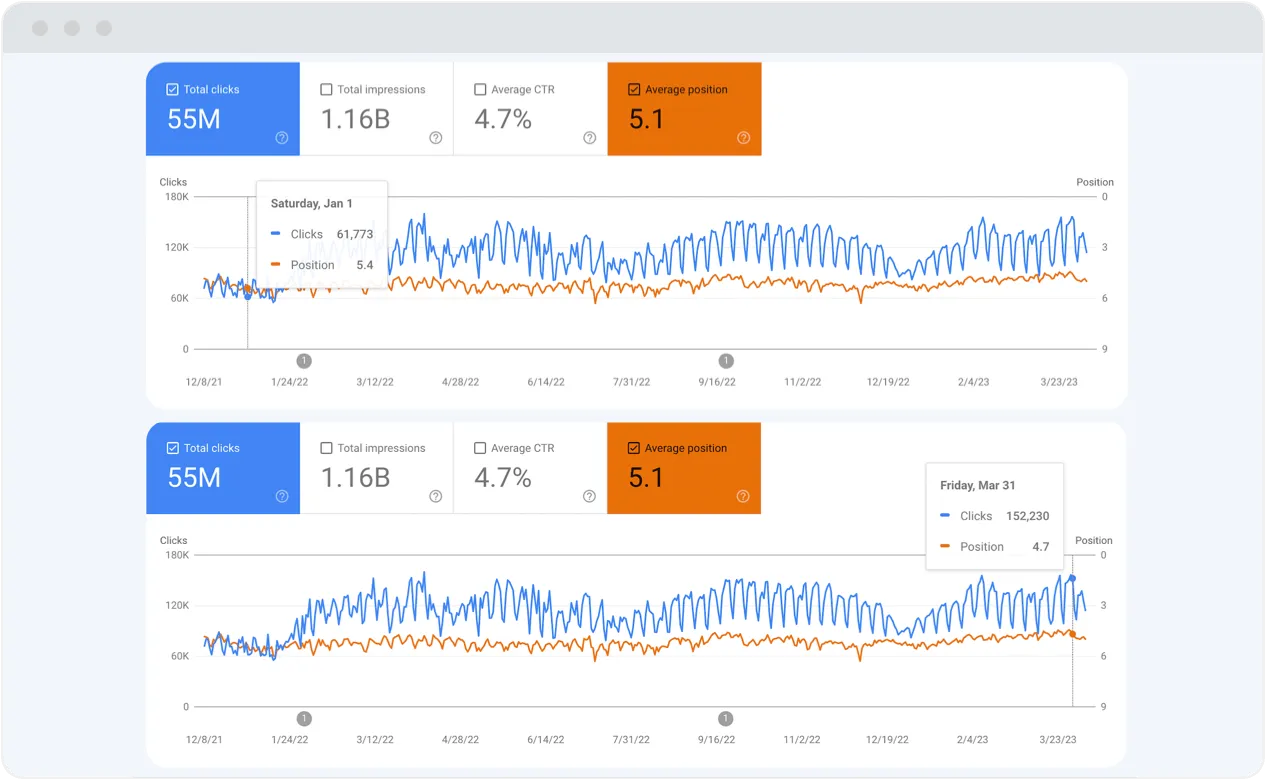
Task: Click help icon on second chart's Total clicks card
Action: 282,497
